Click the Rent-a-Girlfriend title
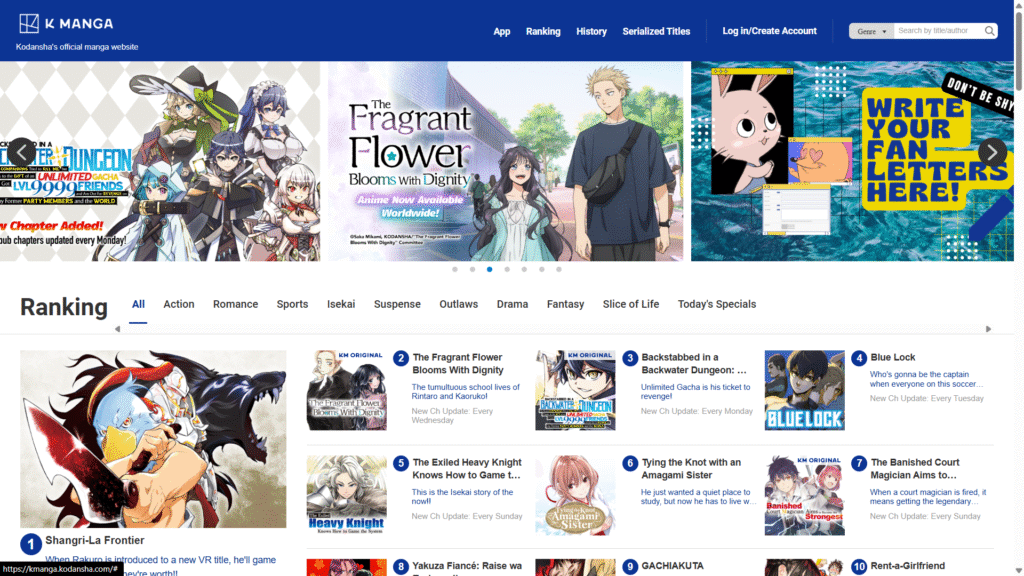Screen dimensions: 1024x576 pos(908,566)
